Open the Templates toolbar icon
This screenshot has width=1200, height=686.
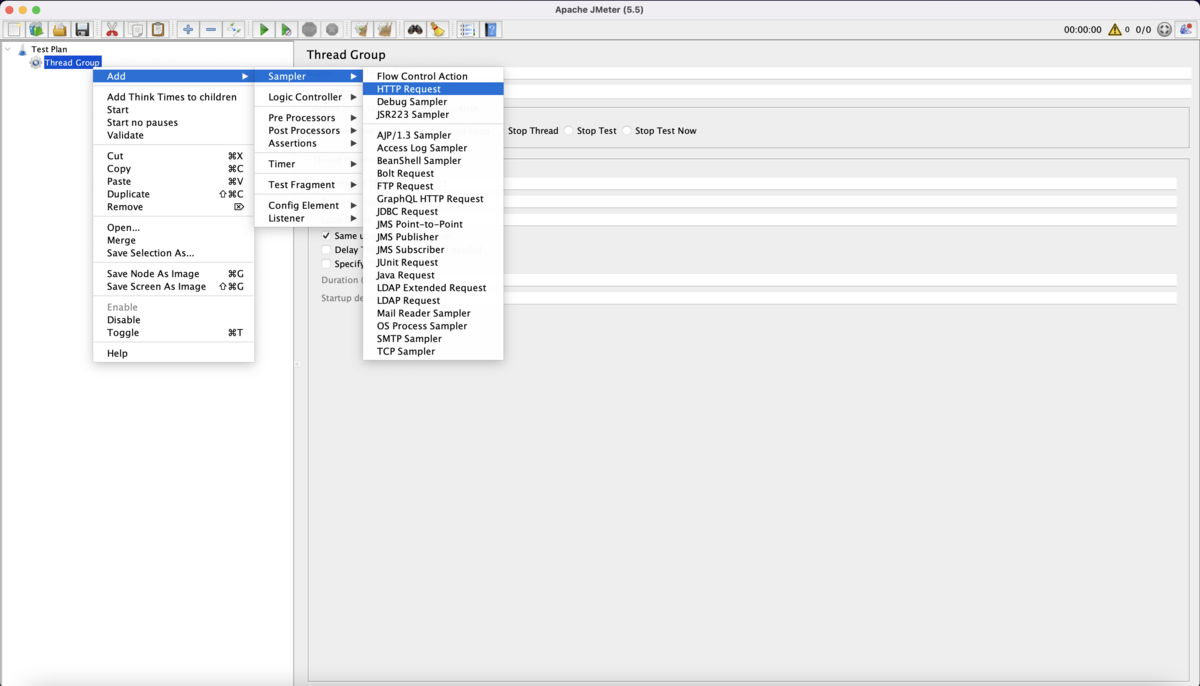pos(37,30)
